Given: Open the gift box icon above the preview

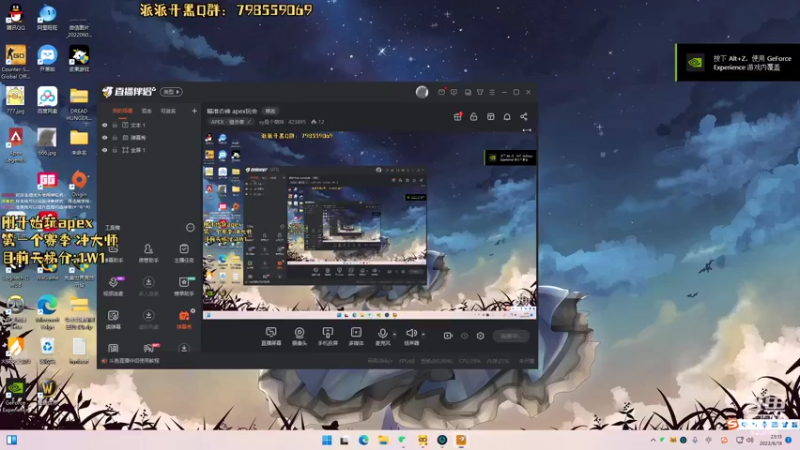Looking at the screenshot, I should click(458, 116).
